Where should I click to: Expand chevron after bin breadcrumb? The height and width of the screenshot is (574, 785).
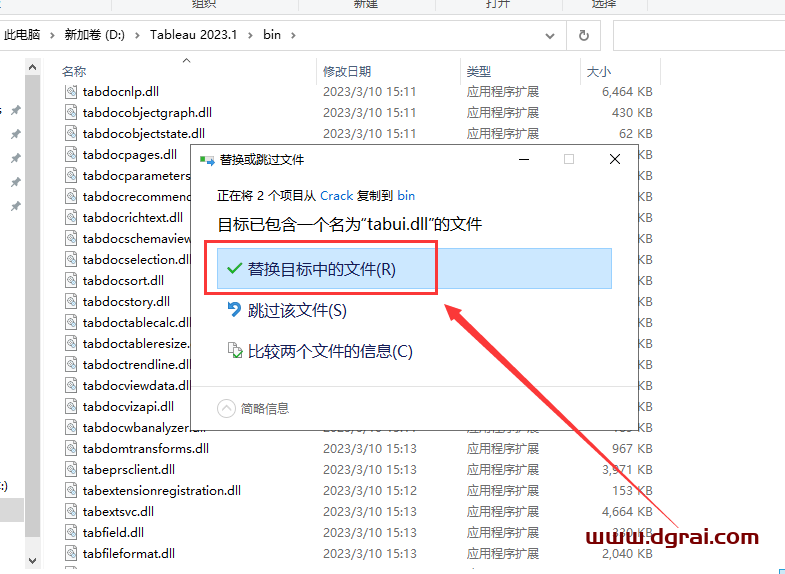click(293, 35)
